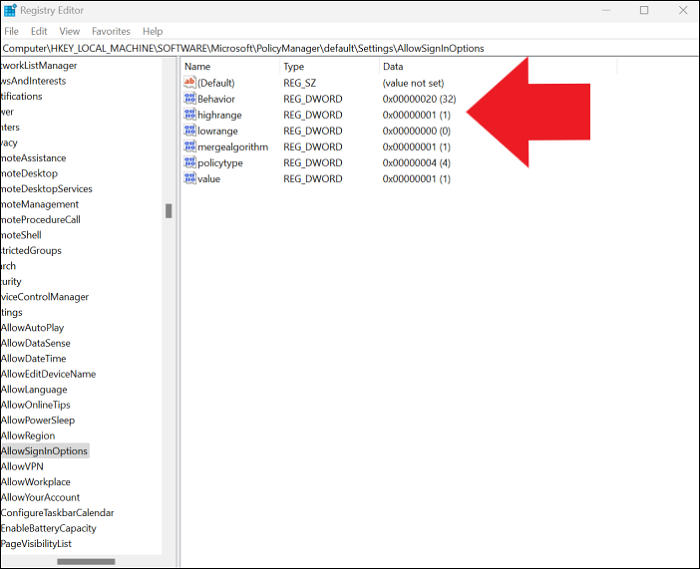This screenshot has height=569, width=700.
Task: Click the Registry Editor app icon
Action: tap(12, 11)
